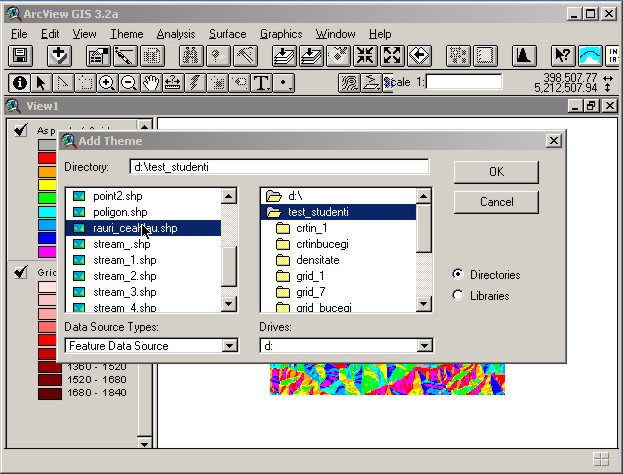Screen dimensions: 623x474
Task: Select stream_1.shp in the file list
Action: pyautogui.click(x=143, y=260)
